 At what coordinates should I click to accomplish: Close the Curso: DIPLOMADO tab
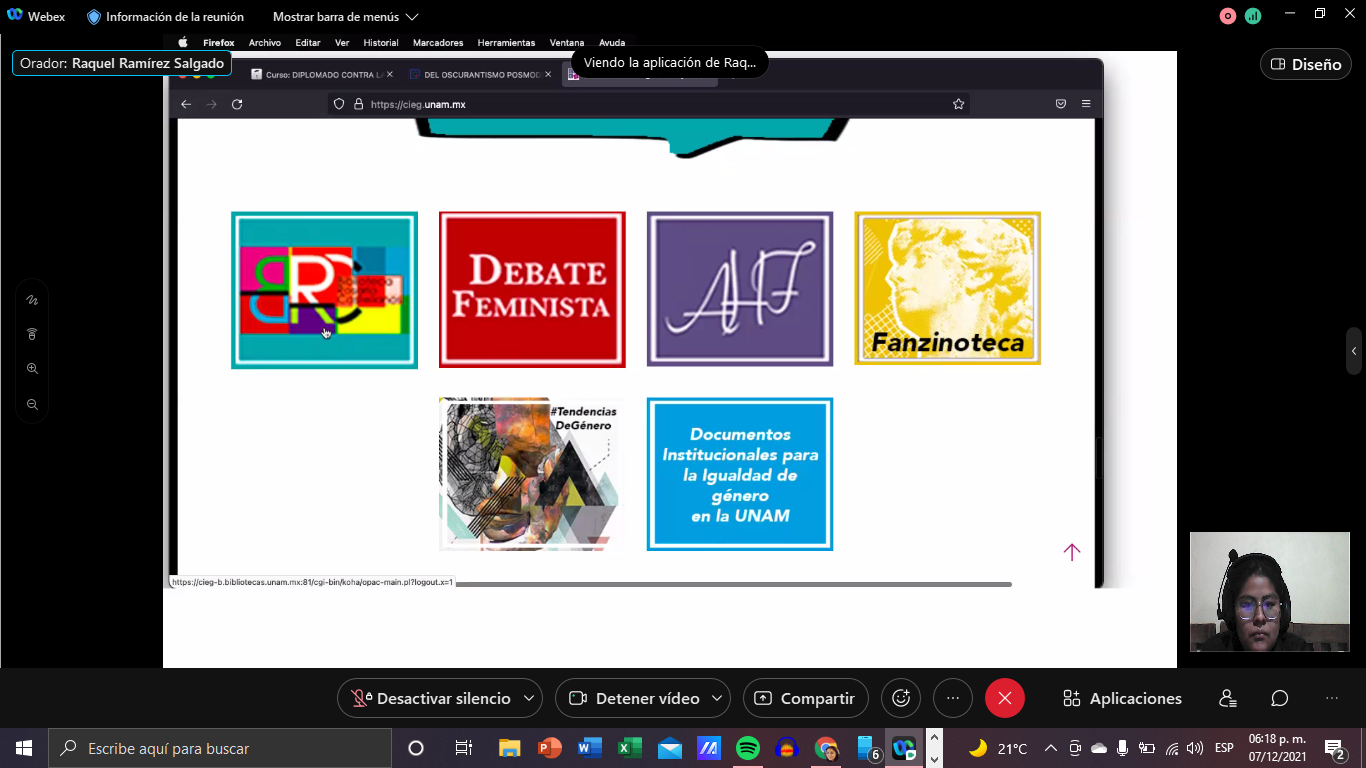(x=389, y=74)
